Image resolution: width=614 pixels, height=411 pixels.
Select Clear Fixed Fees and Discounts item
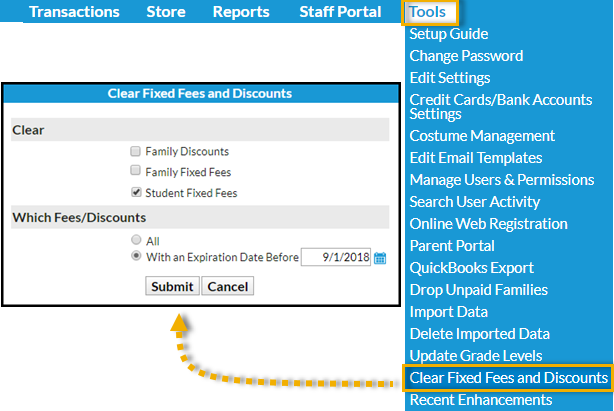click(508, 378)
